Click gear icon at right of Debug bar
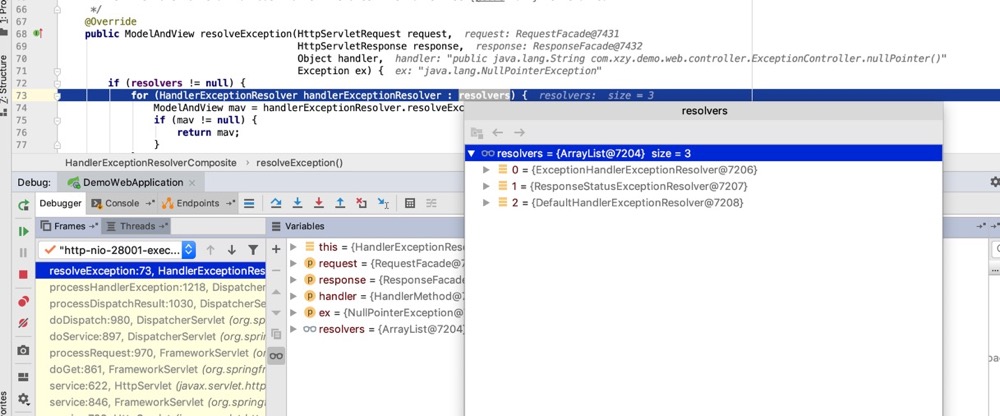1000x416 pixels. coord(994,182)
